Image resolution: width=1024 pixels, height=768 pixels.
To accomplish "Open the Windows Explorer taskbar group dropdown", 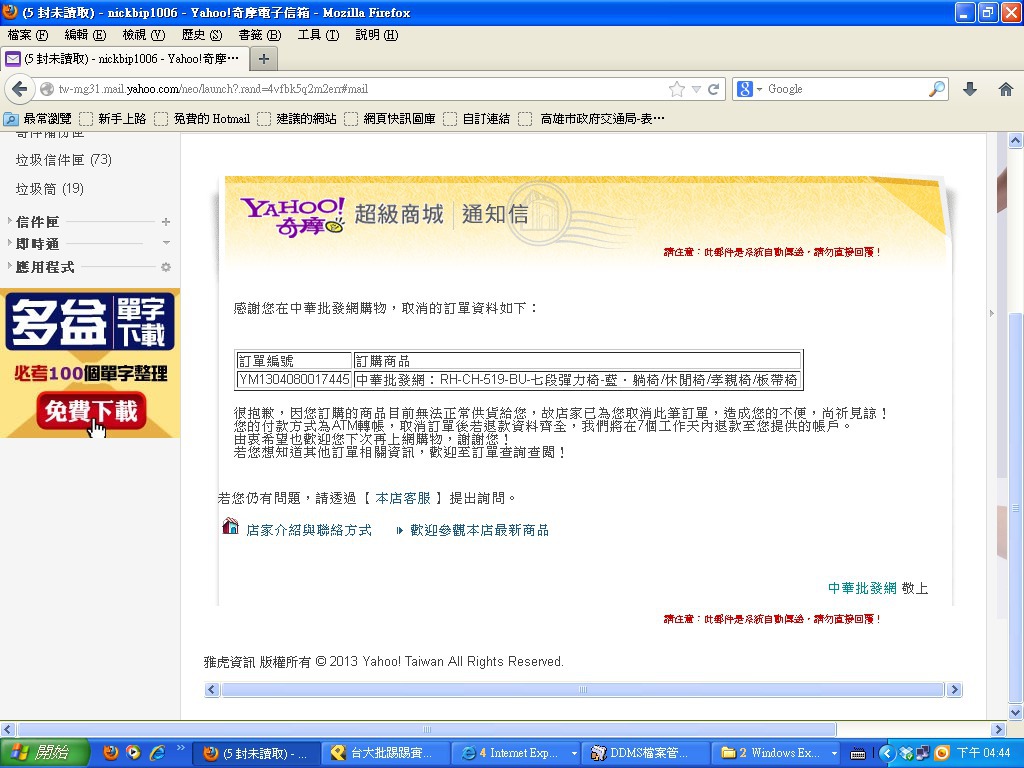I will [x=834, y=754].
